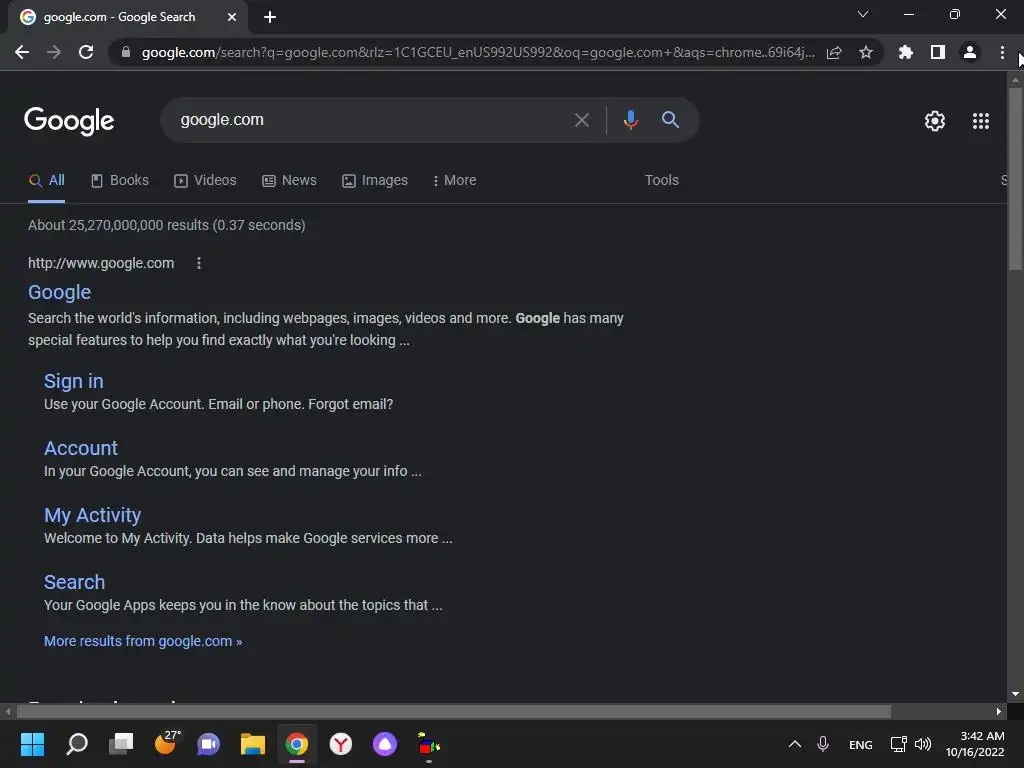Open Google quick settings gear

tap(935, 121)
